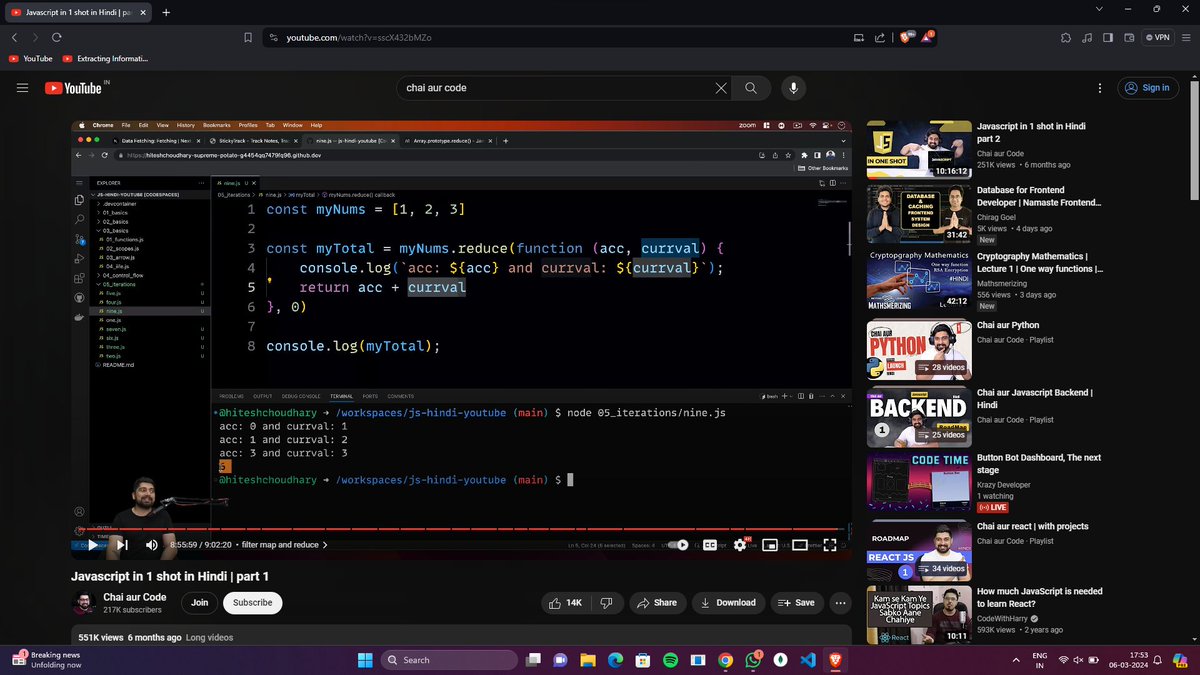This screenshot has height=675, width=1200.
Task: Play the YouTube video
Action: [93, 545]
